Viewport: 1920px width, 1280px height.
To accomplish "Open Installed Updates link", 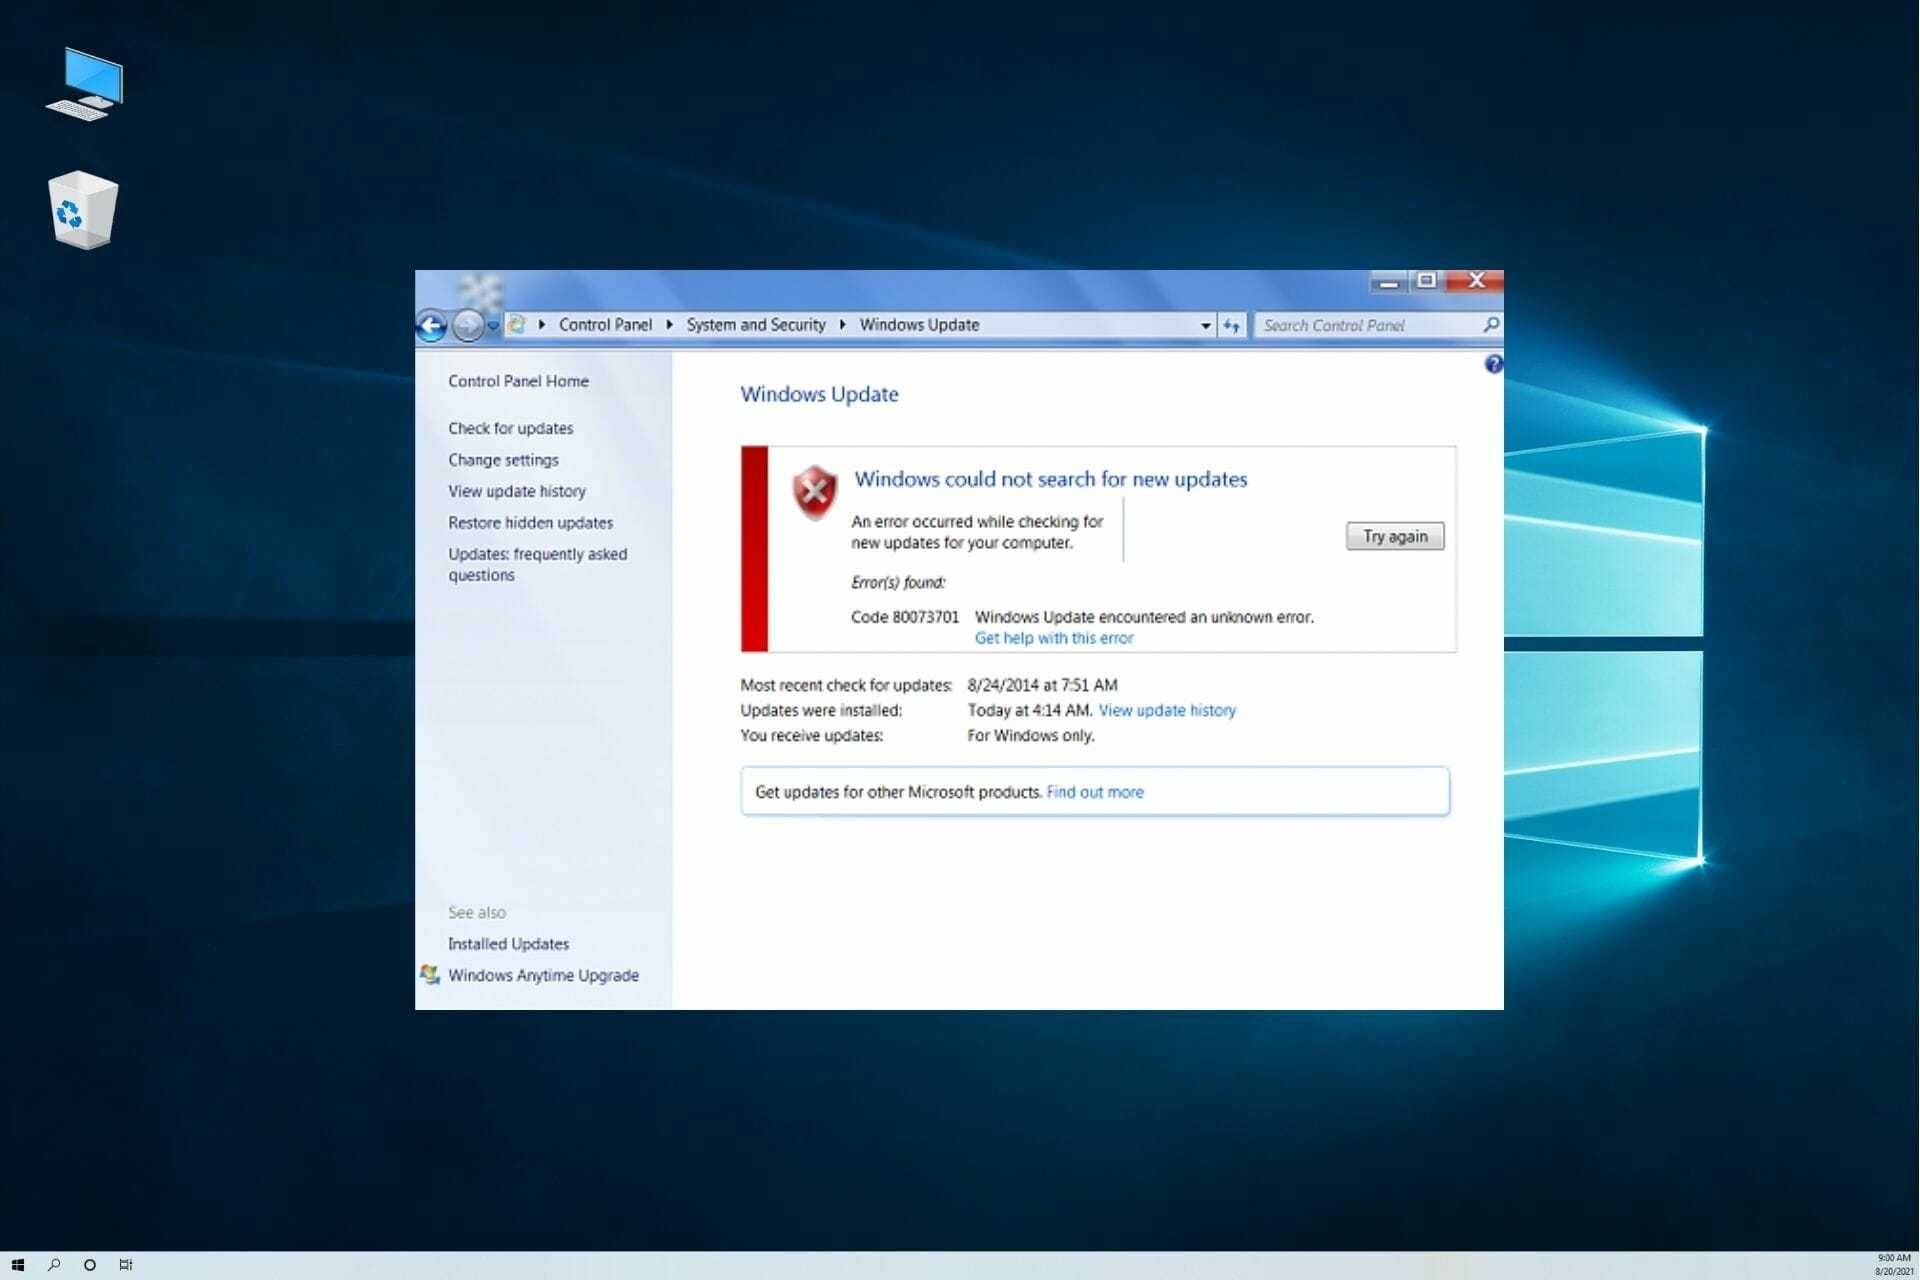I will click(x=508, y=944).
